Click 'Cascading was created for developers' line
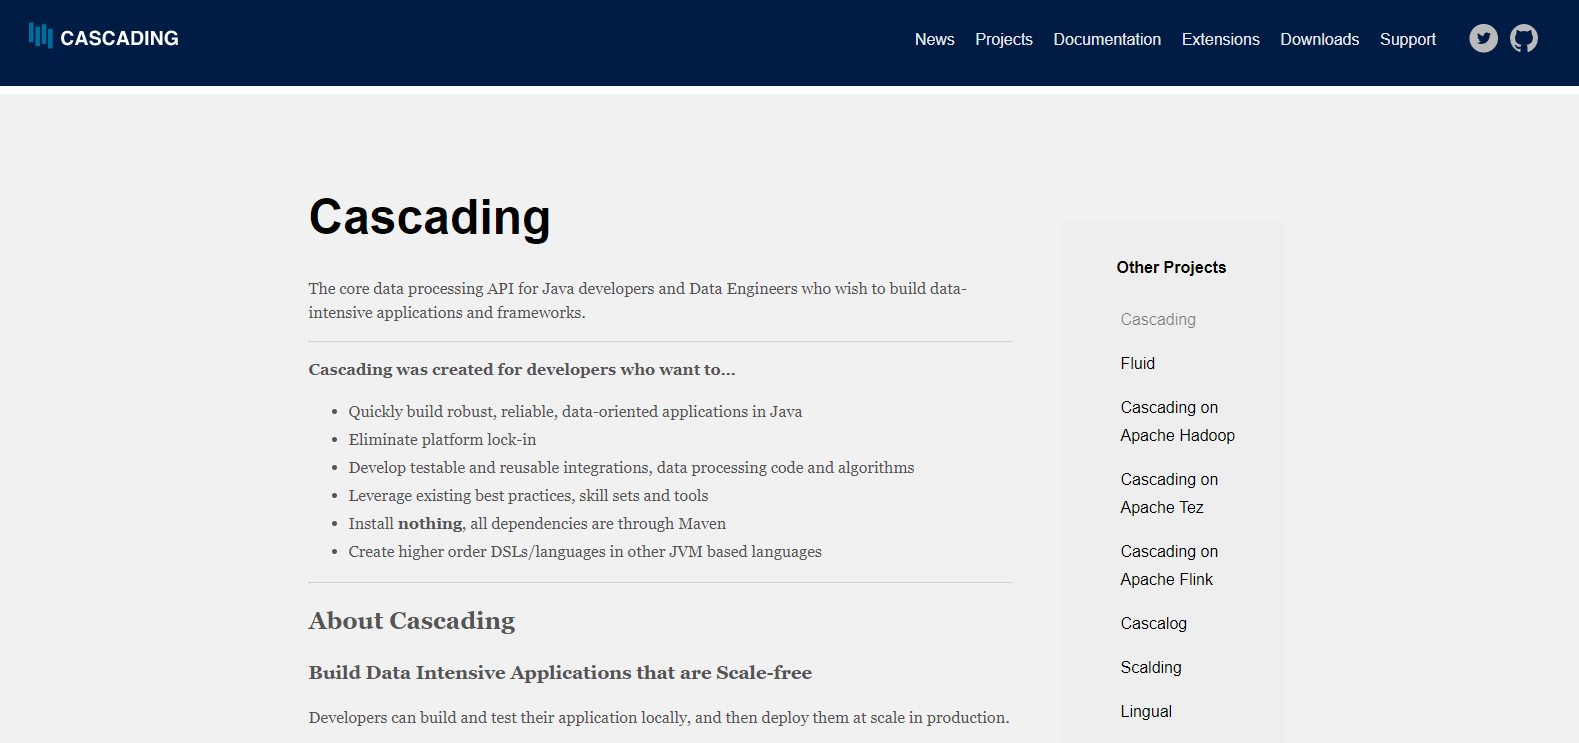Viewport: 1579px width, 743px height. coord(522,370)
